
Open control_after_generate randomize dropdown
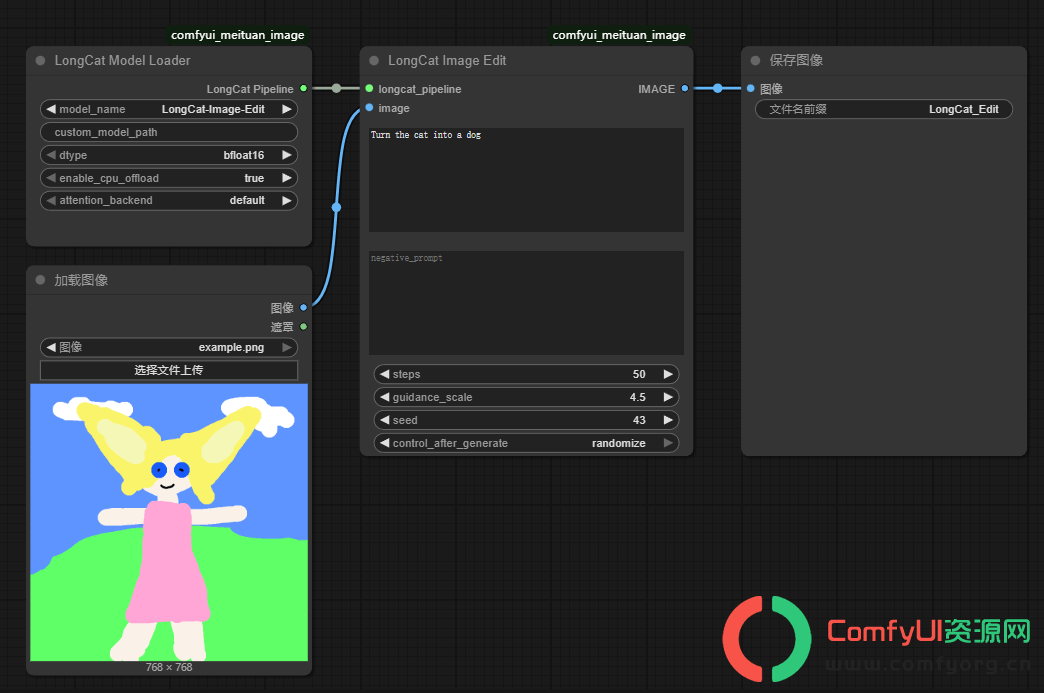coord(526,443)
